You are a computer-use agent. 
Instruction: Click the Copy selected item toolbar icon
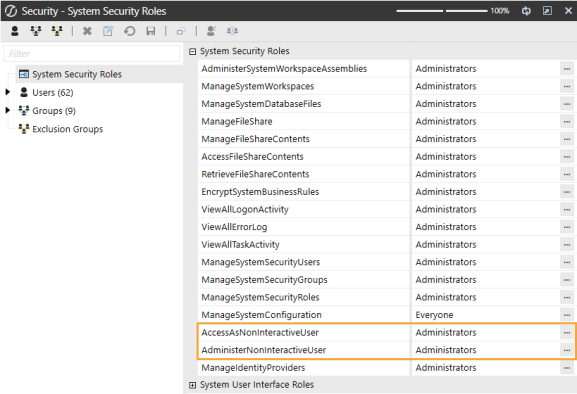click(181, 31)
